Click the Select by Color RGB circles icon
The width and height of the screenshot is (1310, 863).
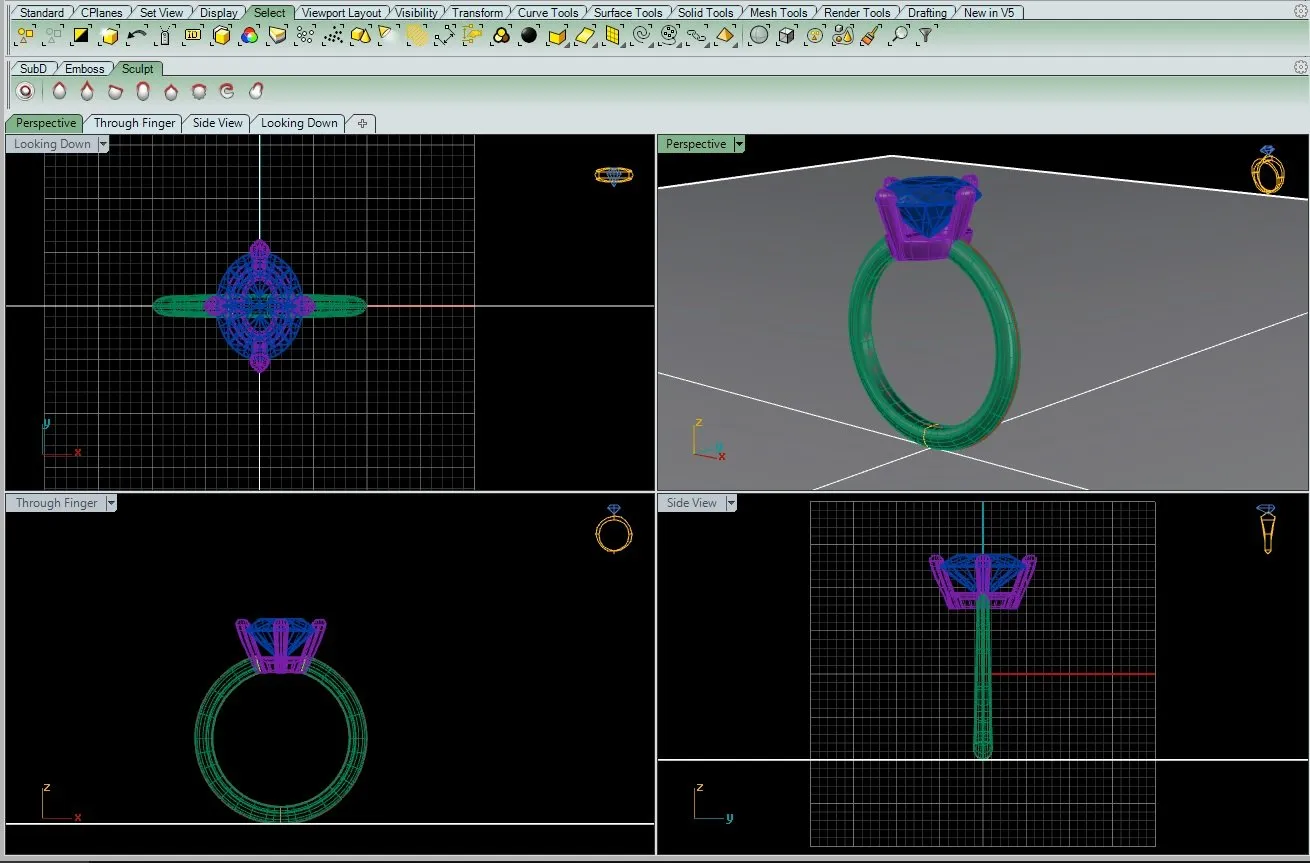[249, 35]
